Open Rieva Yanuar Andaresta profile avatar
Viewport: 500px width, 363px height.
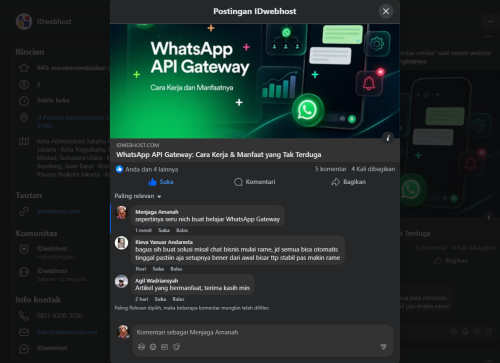coord(121,243)
